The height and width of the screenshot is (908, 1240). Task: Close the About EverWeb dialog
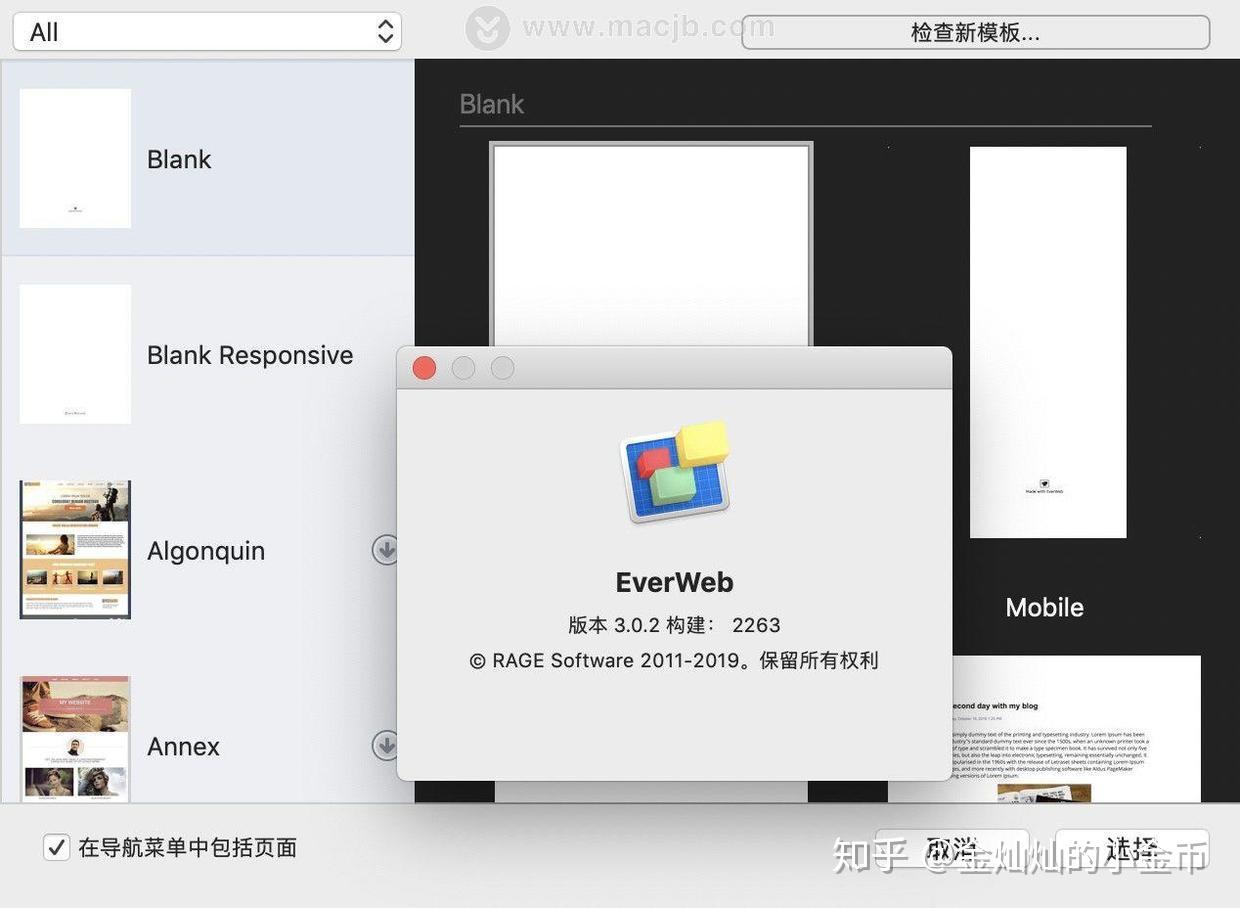click(424, 367)
